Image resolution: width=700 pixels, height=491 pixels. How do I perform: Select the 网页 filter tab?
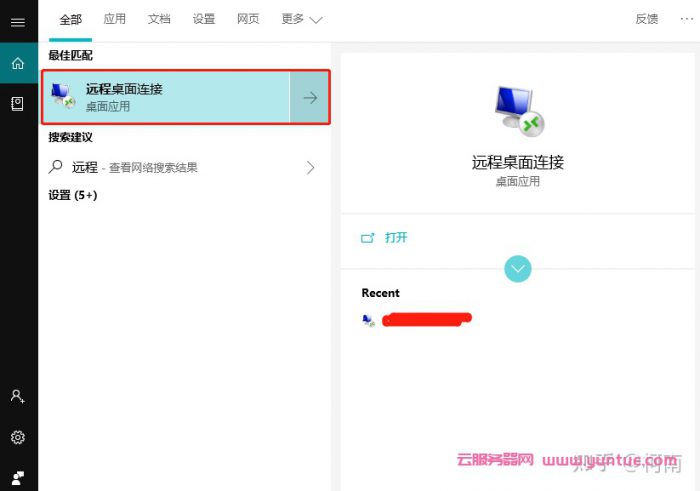pos(248,19)
